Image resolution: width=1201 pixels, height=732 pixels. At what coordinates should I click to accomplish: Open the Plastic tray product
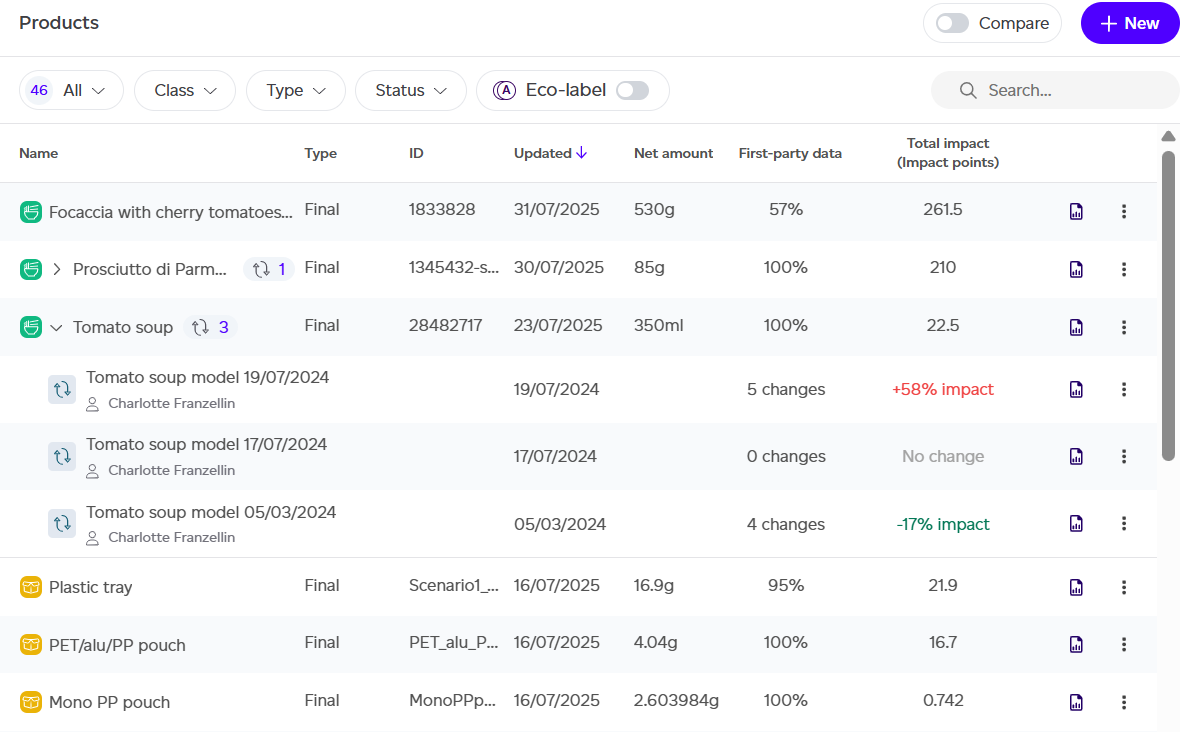[91, 587]
